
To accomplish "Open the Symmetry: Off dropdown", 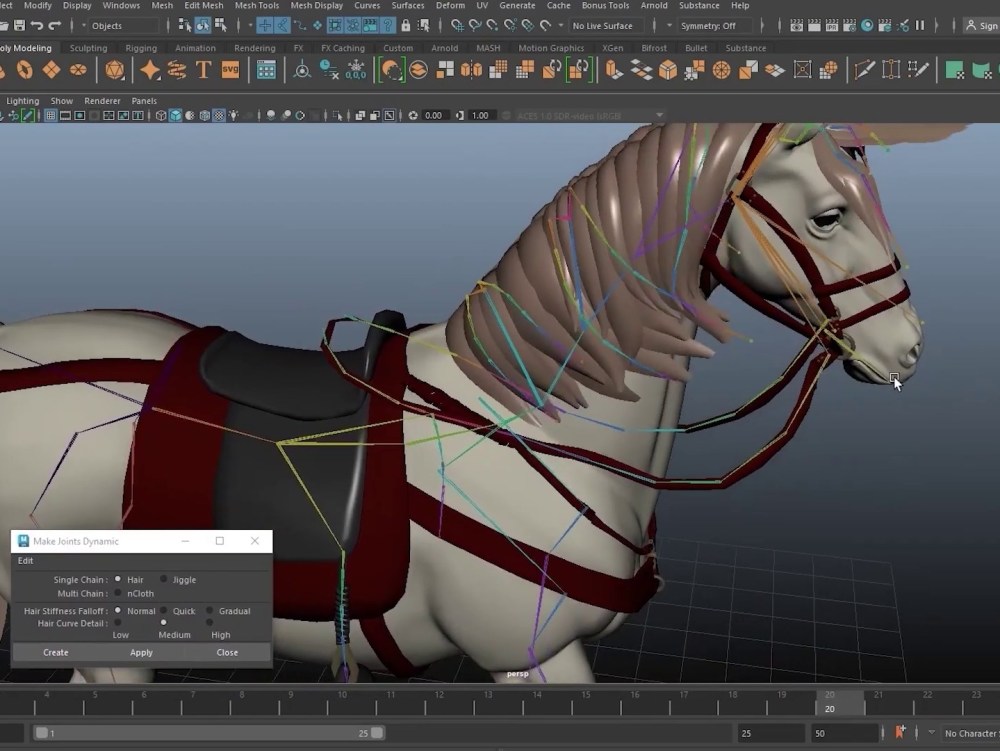I will 714,26.
